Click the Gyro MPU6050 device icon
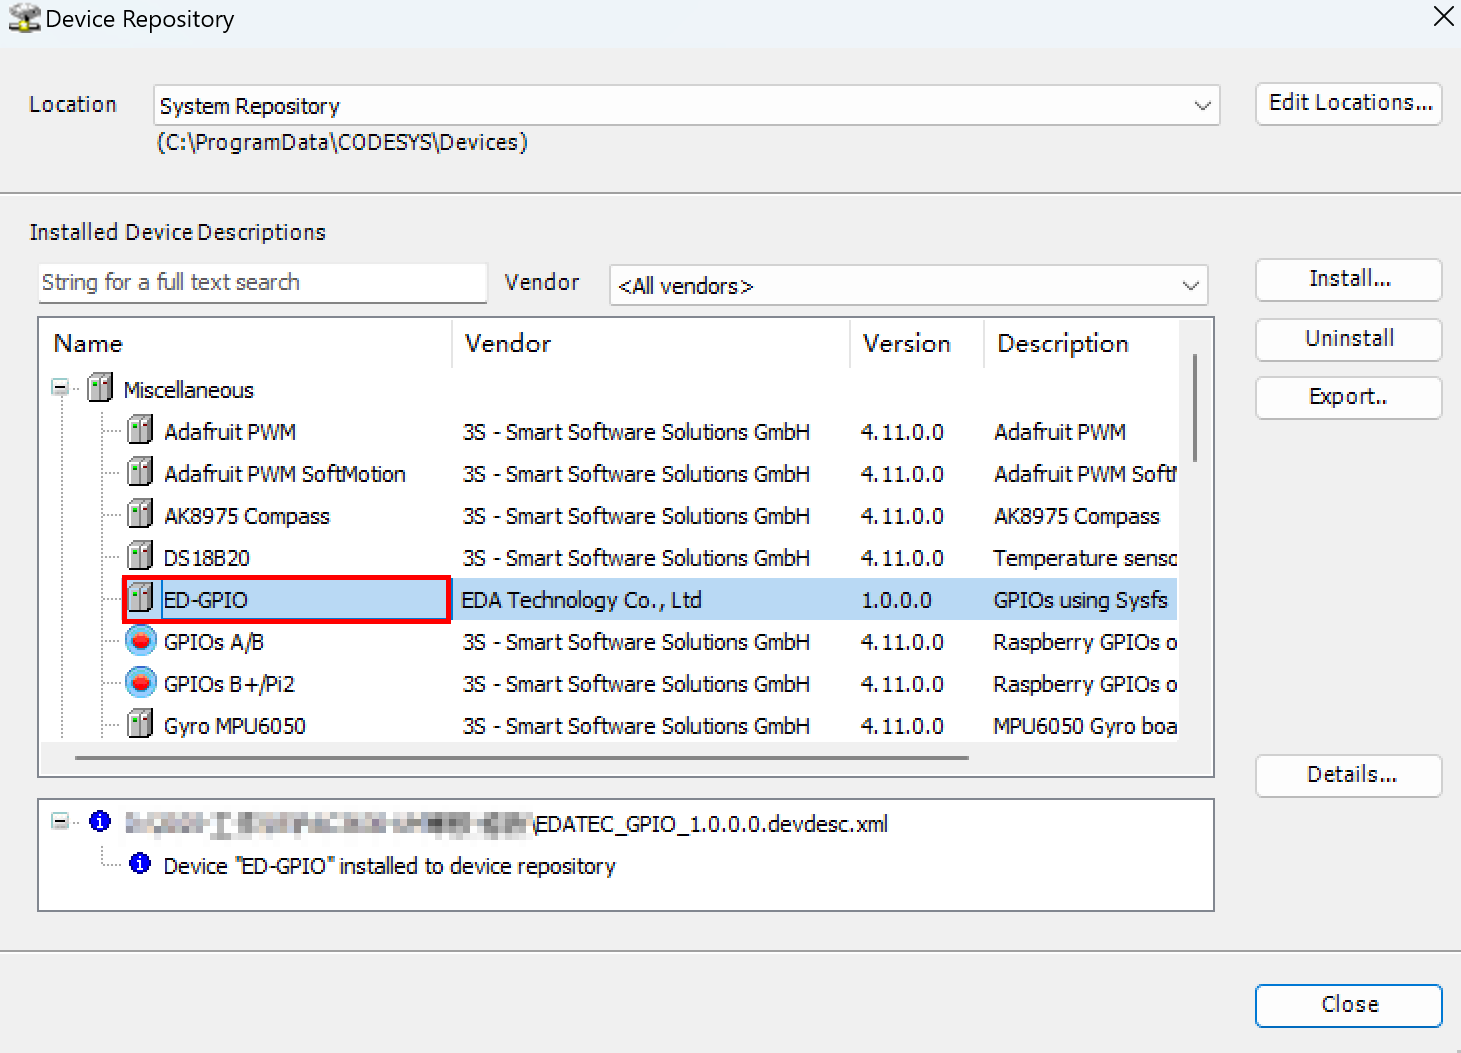The width and height of the screenshot is (1461, 1053). tap(140, 725)
